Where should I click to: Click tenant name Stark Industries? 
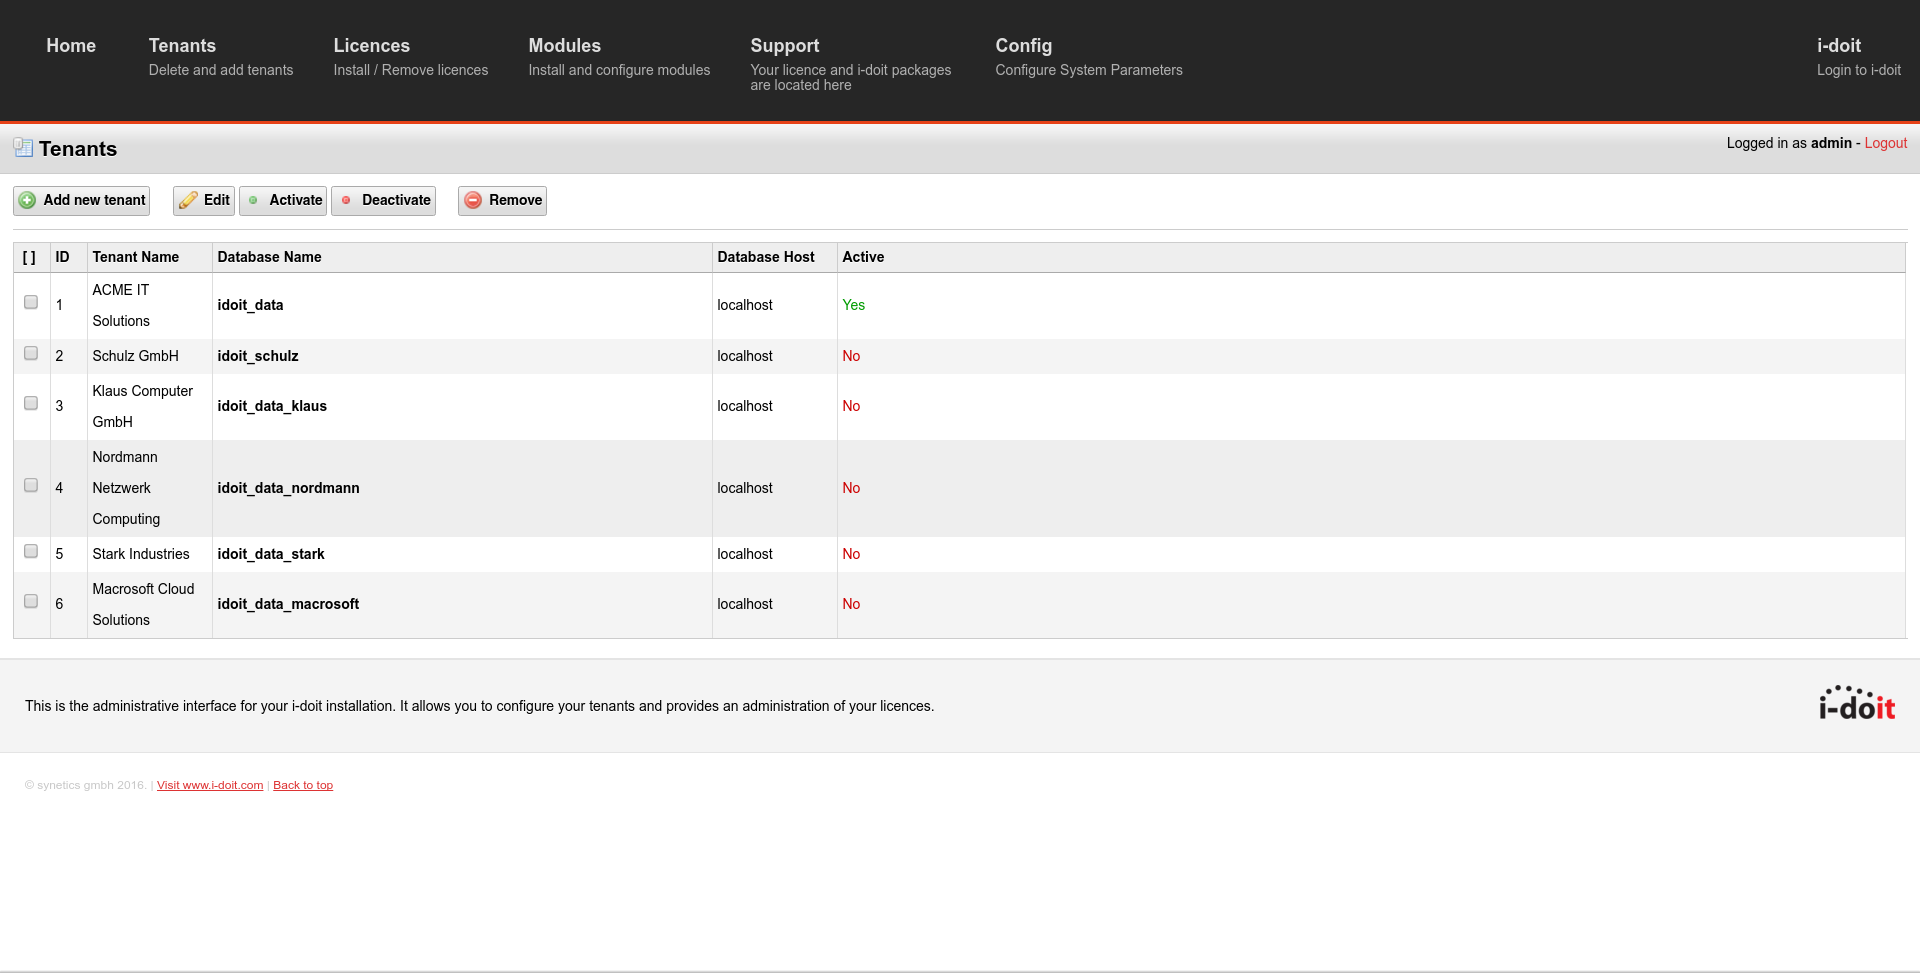(141, 554)
